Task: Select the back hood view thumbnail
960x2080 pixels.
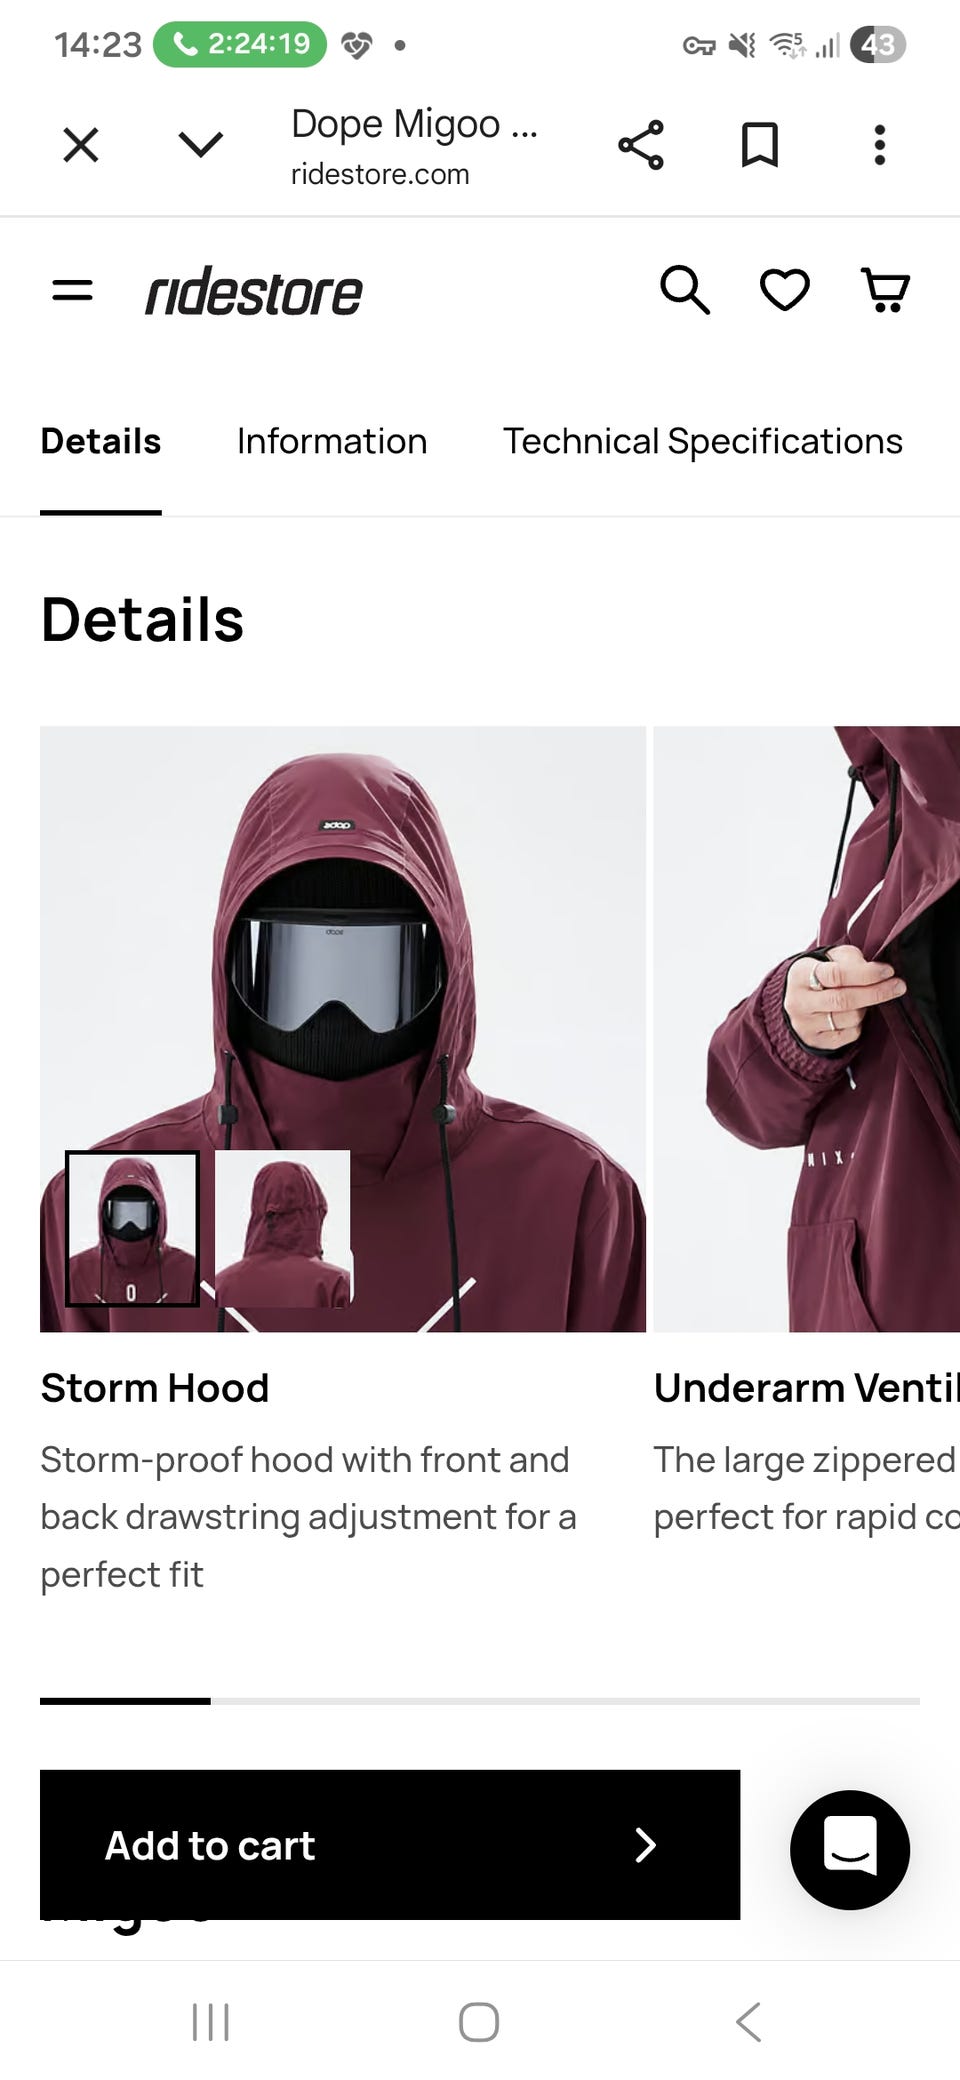Action: coord(283,1228)
